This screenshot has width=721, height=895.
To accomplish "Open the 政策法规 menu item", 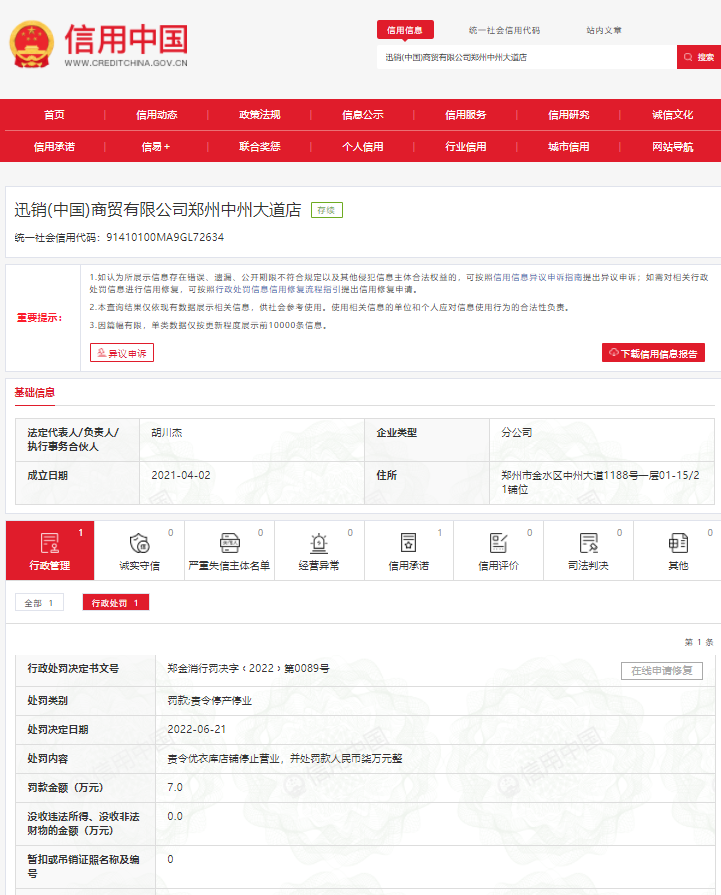I will coord(260,115).
